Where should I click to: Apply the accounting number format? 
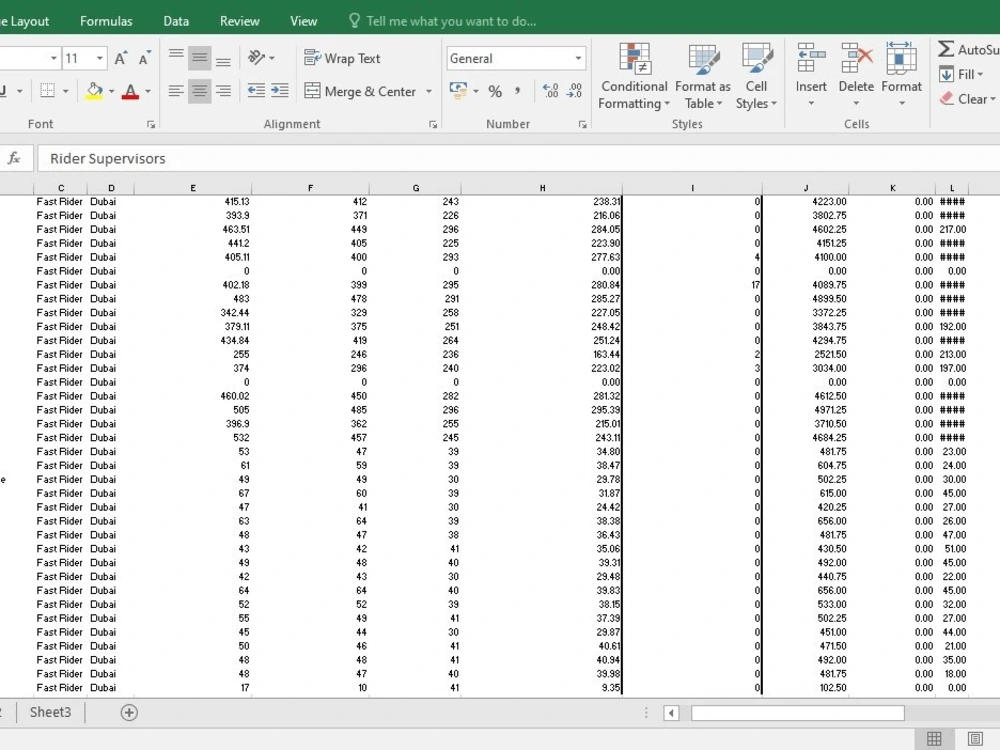458,90
